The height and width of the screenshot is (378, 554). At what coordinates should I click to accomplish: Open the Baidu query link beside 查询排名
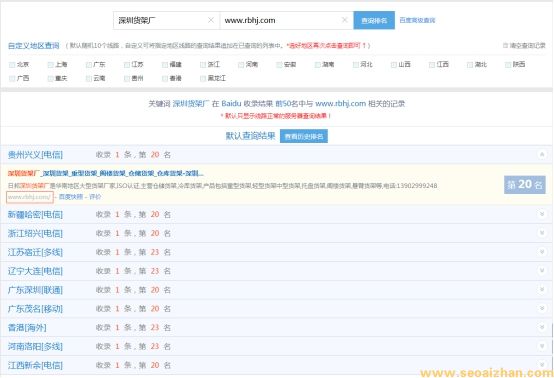[417, 20]
